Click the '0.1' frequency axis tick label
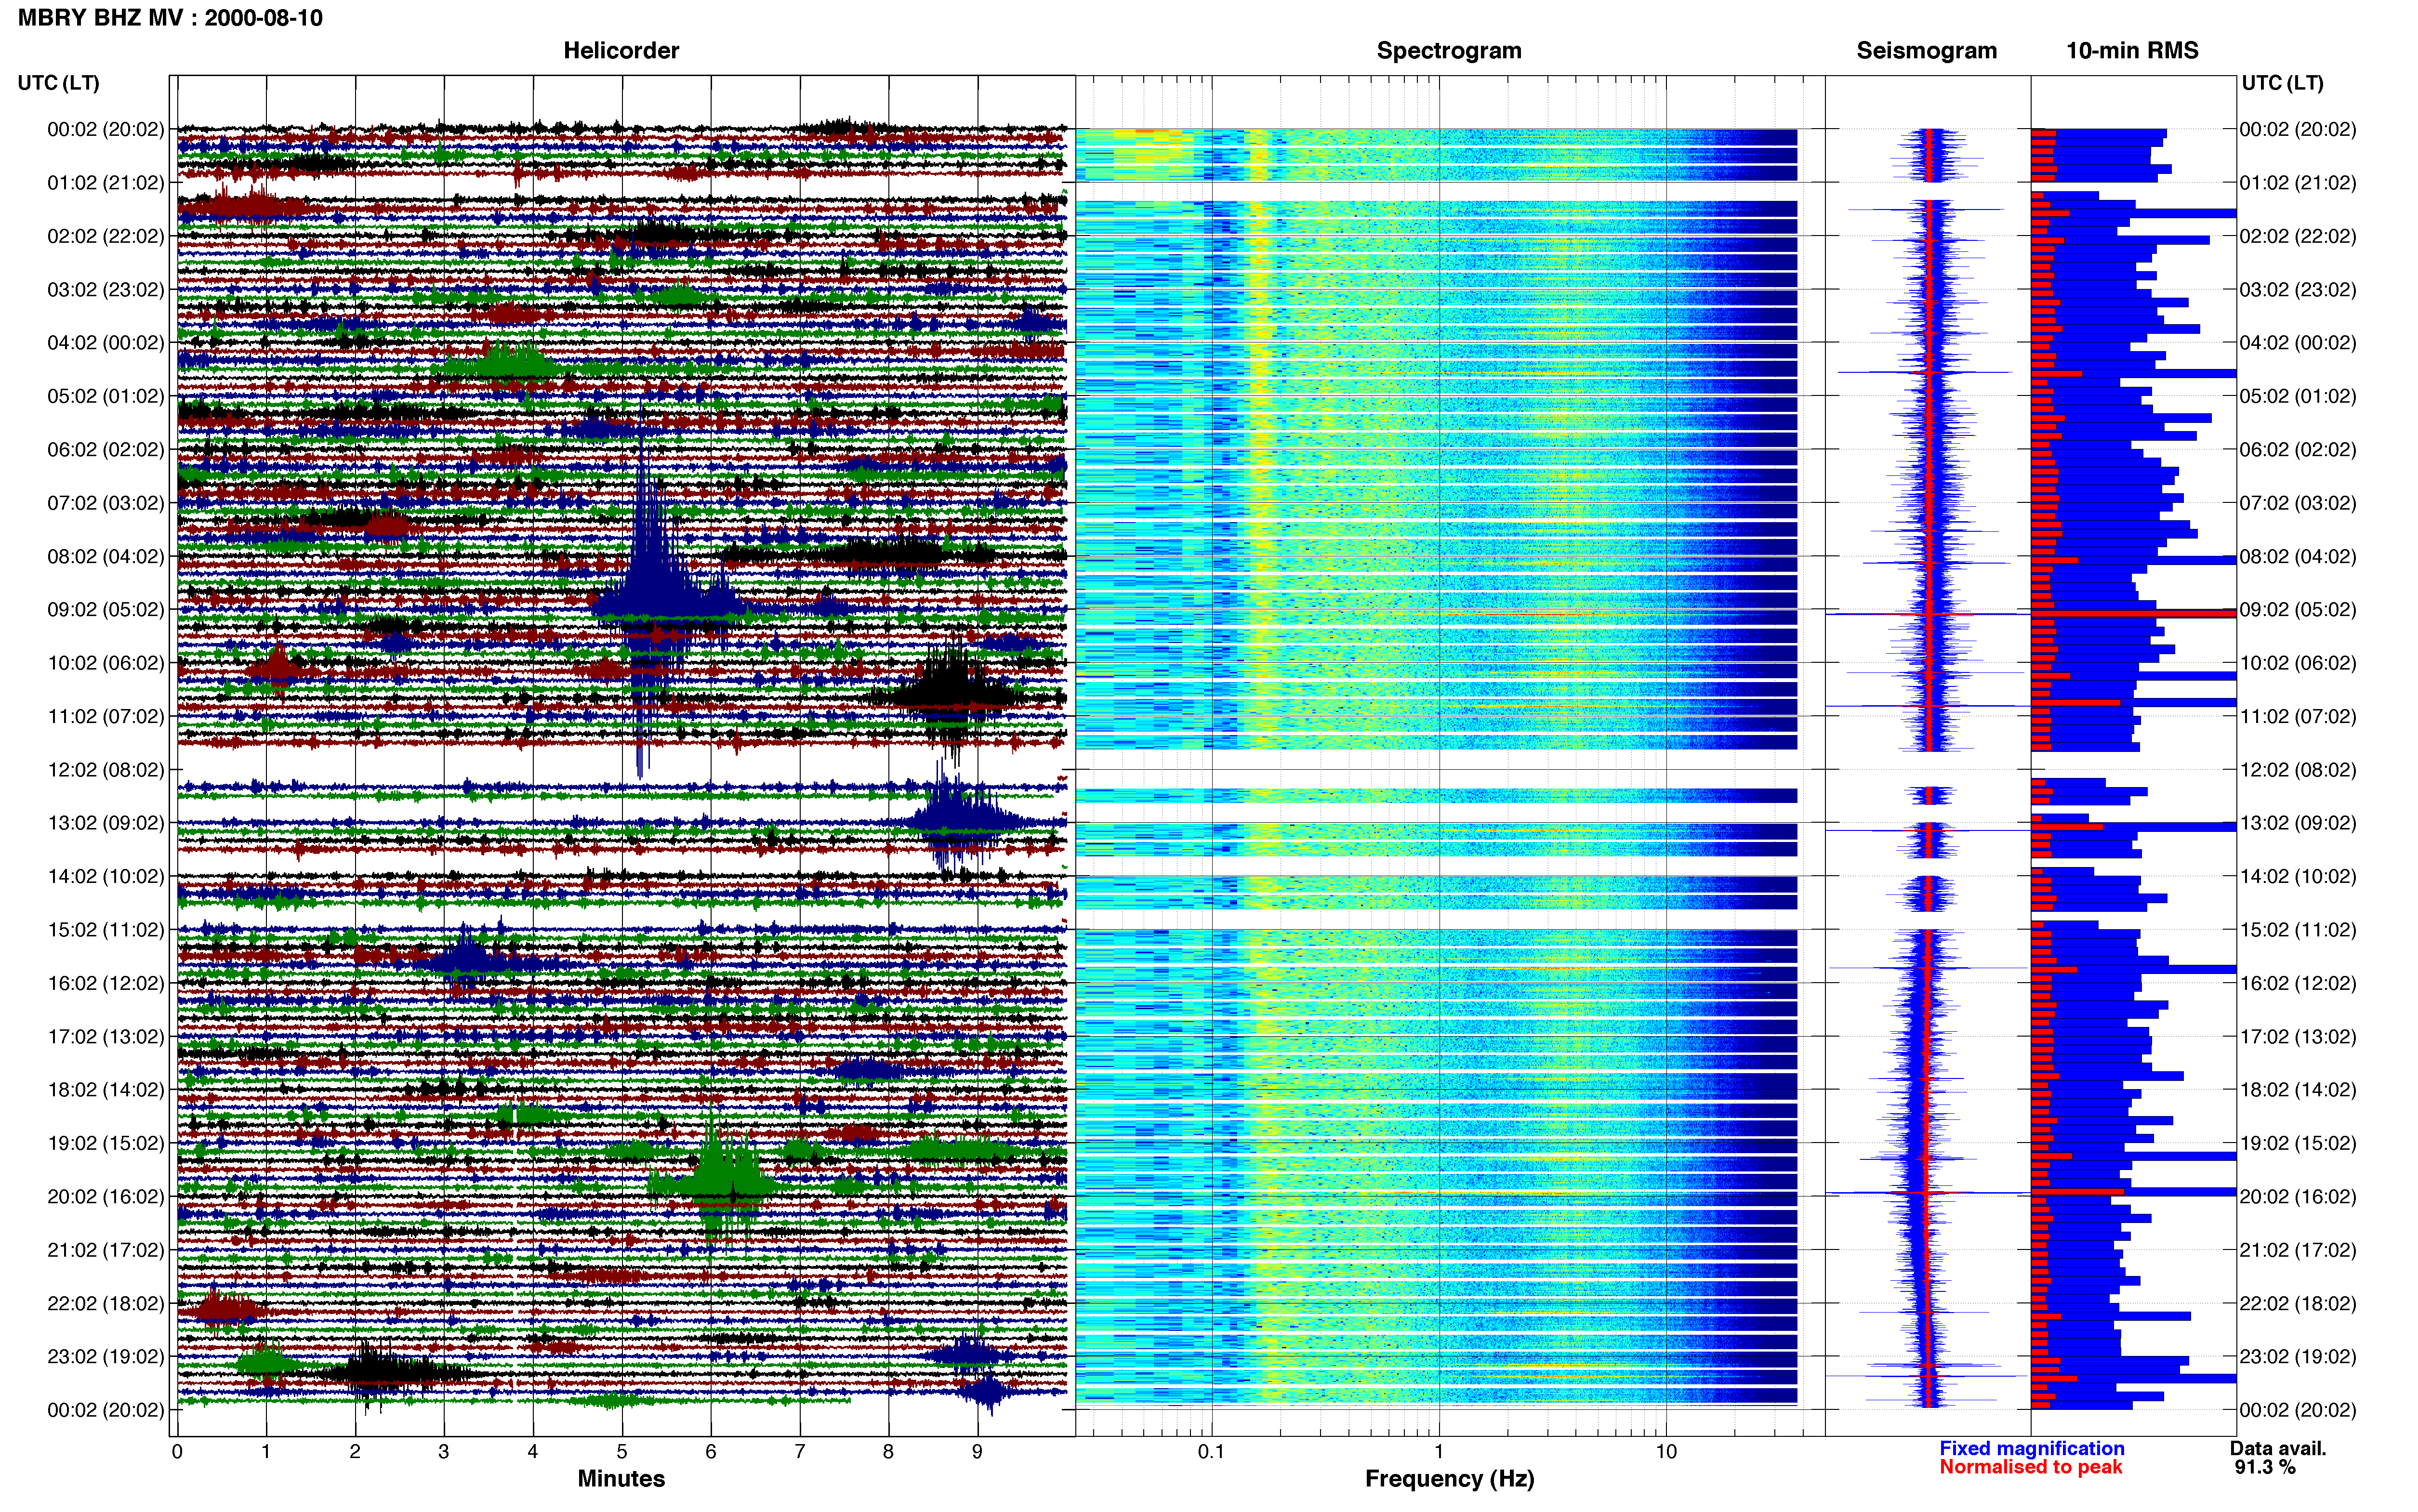2418x1512 pixels. [x=1211, y=1451]
